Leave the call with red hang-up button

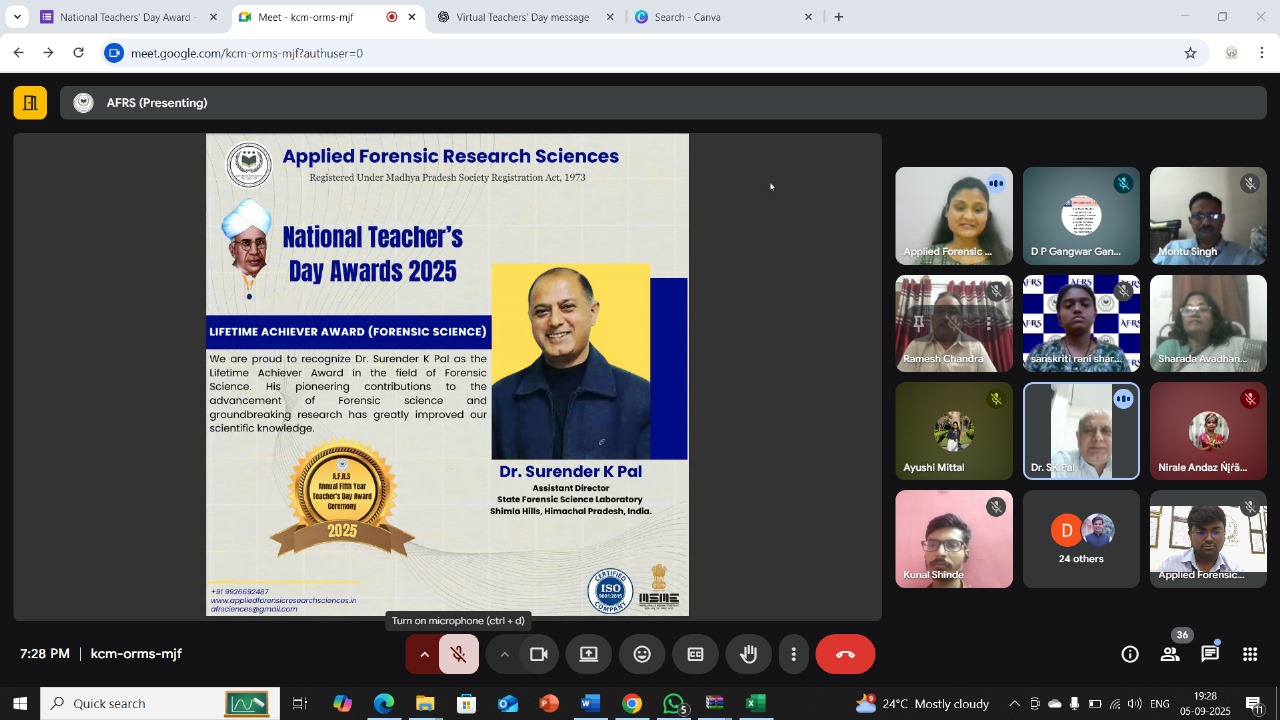click(845, 655)
